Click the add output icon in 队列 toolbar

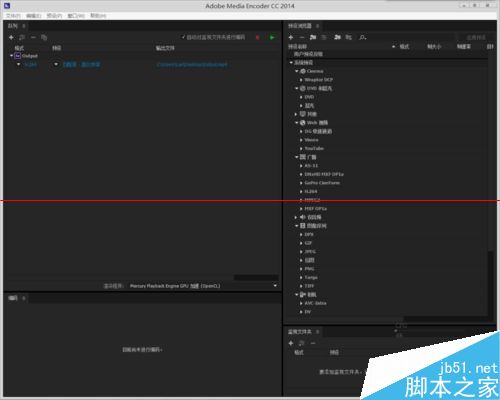click(22, 37)
